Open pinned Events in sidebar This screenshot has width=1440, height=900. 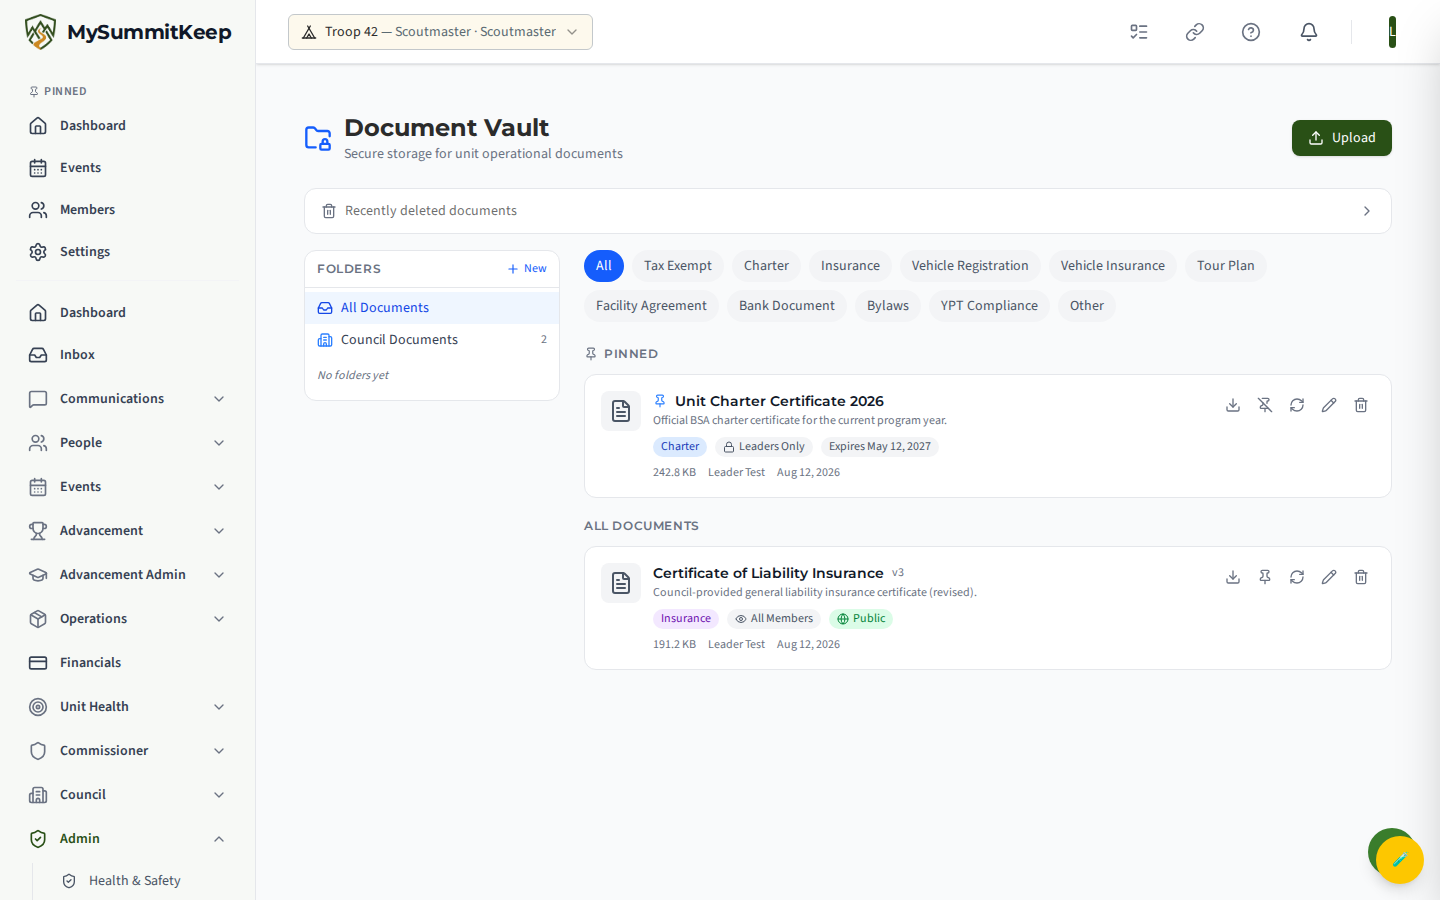coord(128,167)
